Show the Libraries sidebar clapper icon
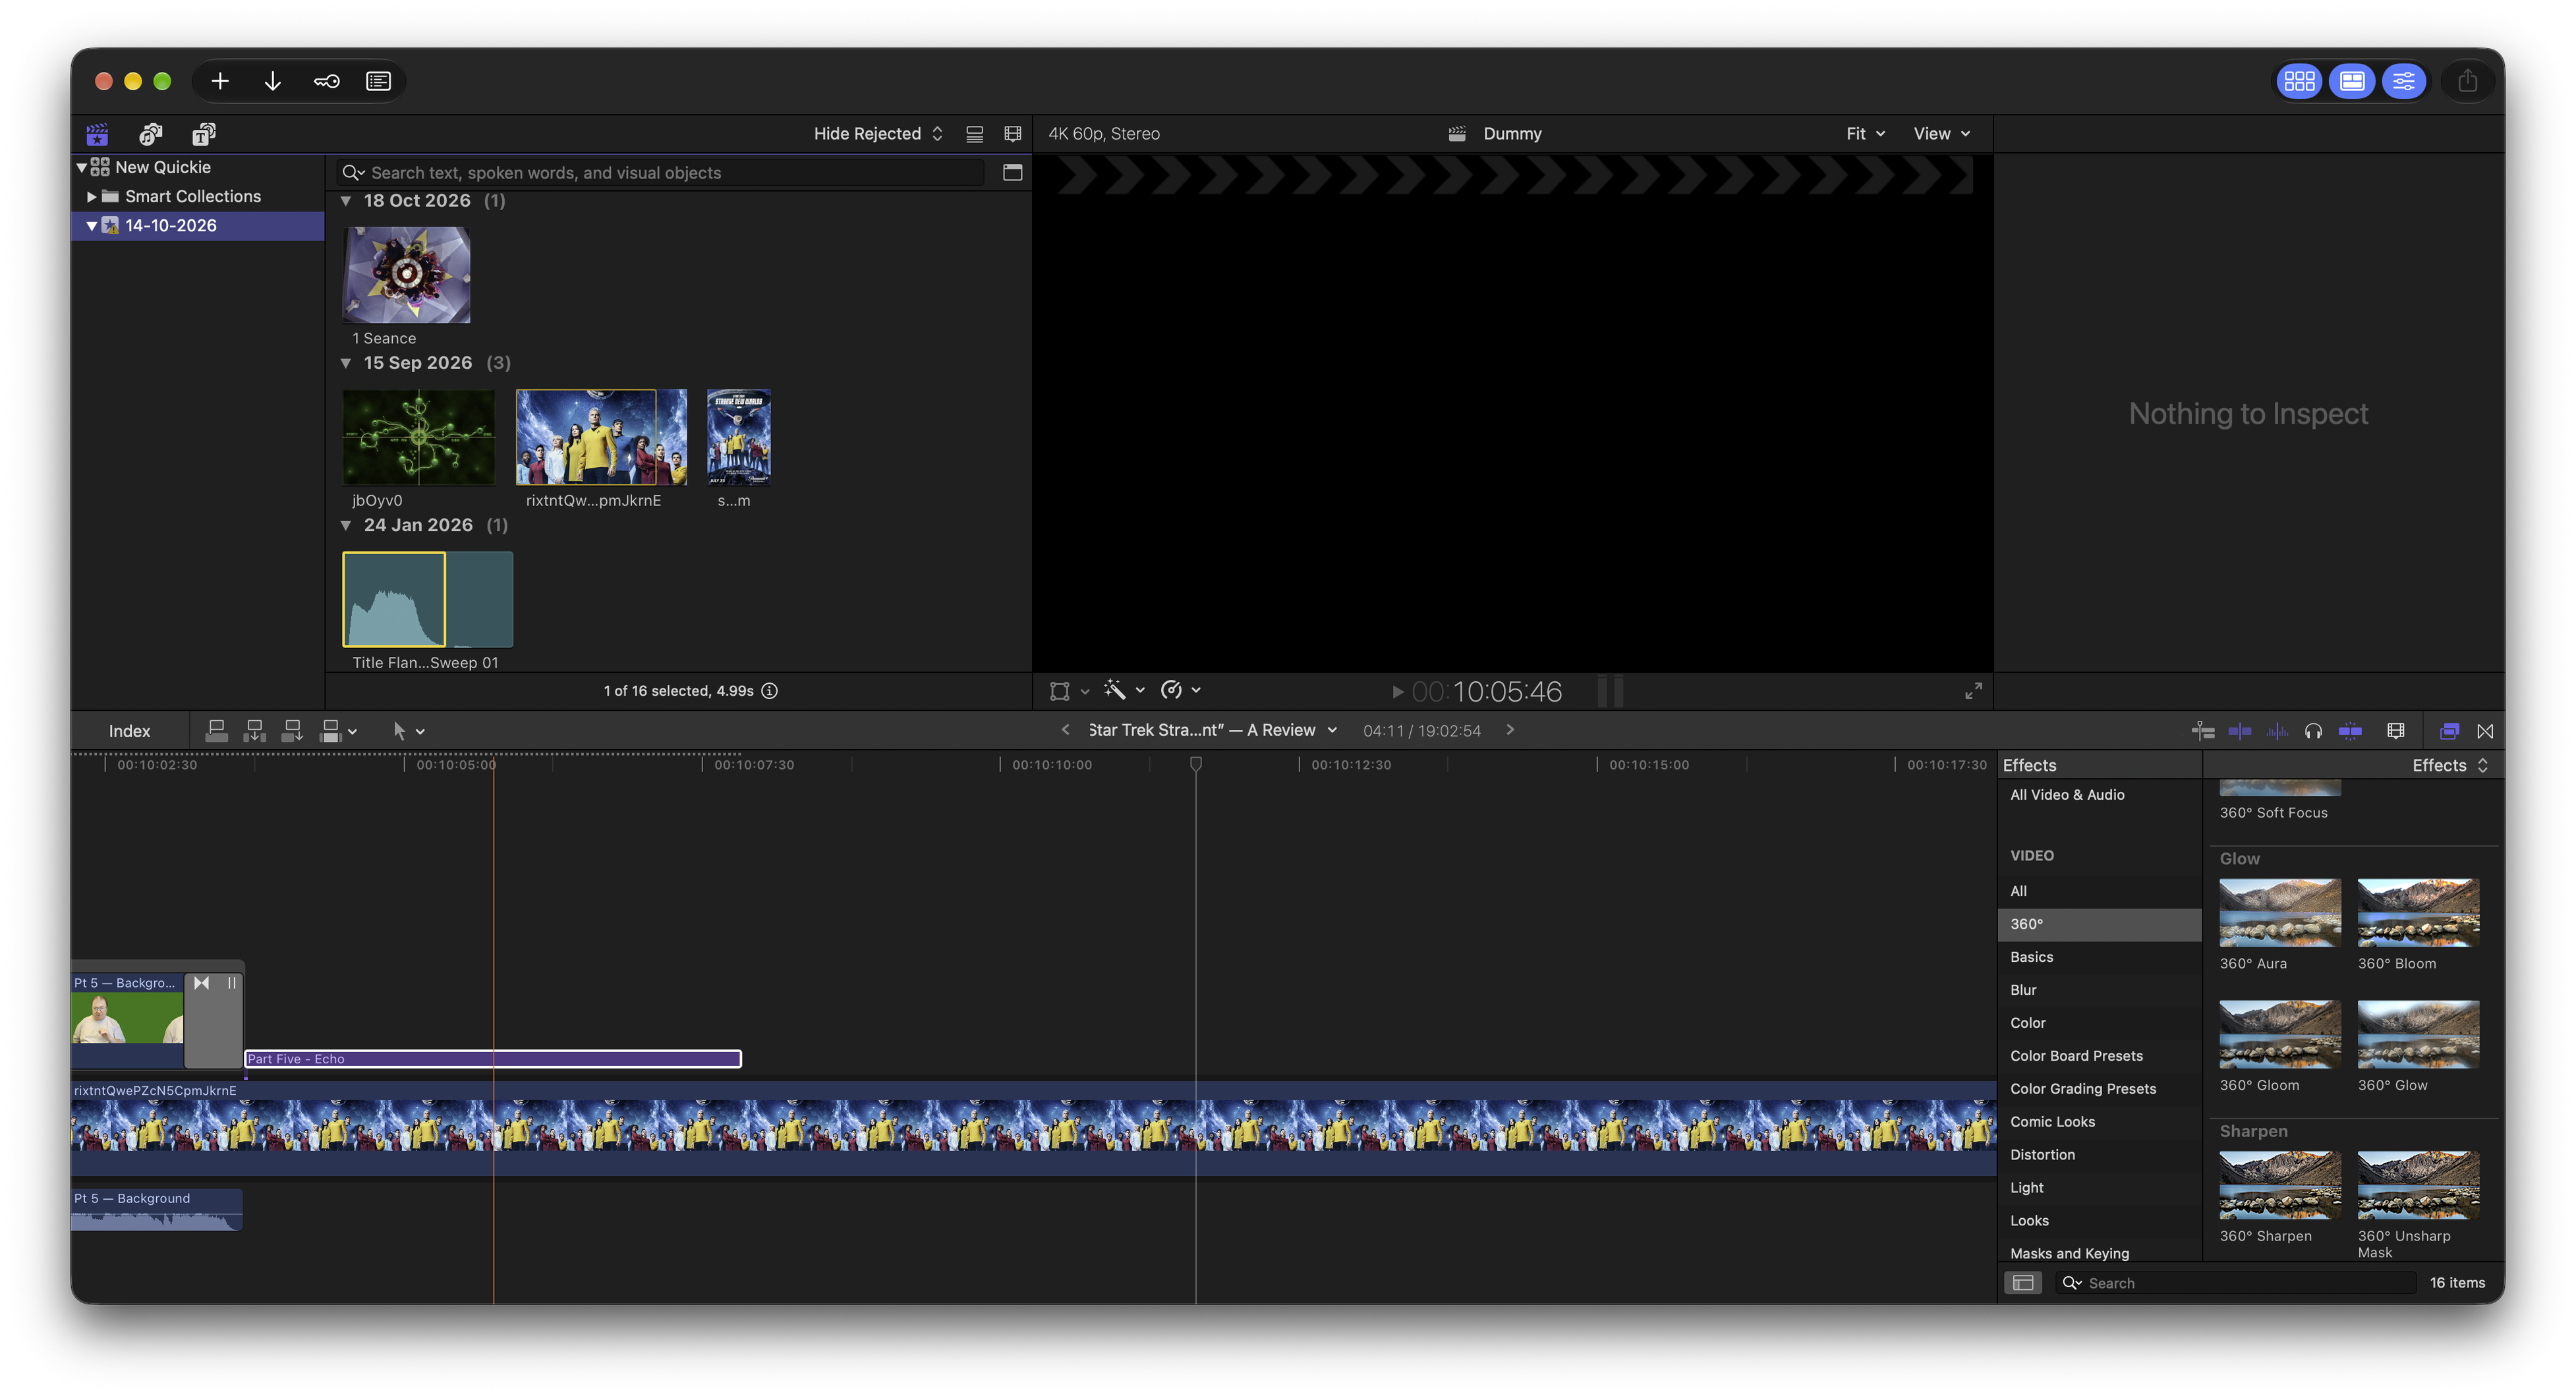The image size is (2576, 1398). 97,134
